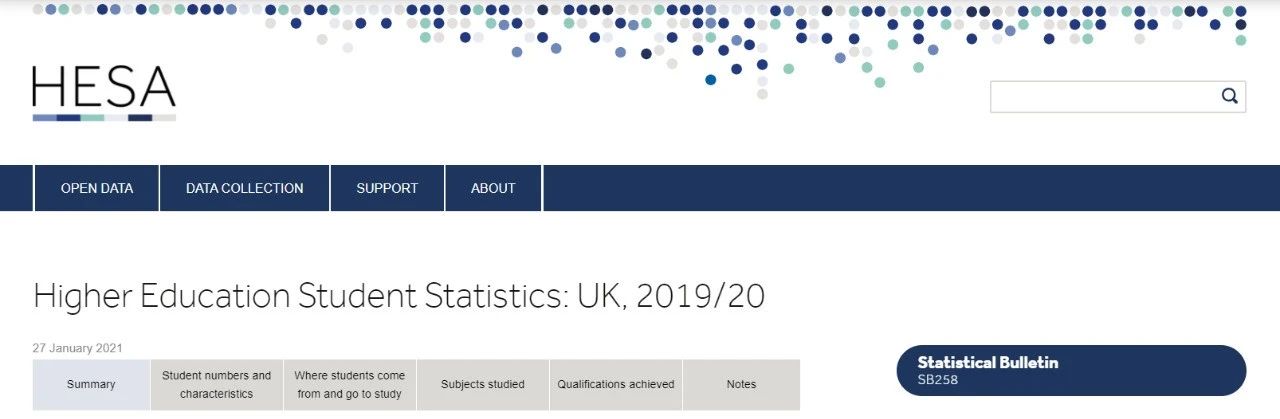Click the magnifying glass search icon
The height and width of the screenshot is (419, 1280).
tap(1229, 96)
